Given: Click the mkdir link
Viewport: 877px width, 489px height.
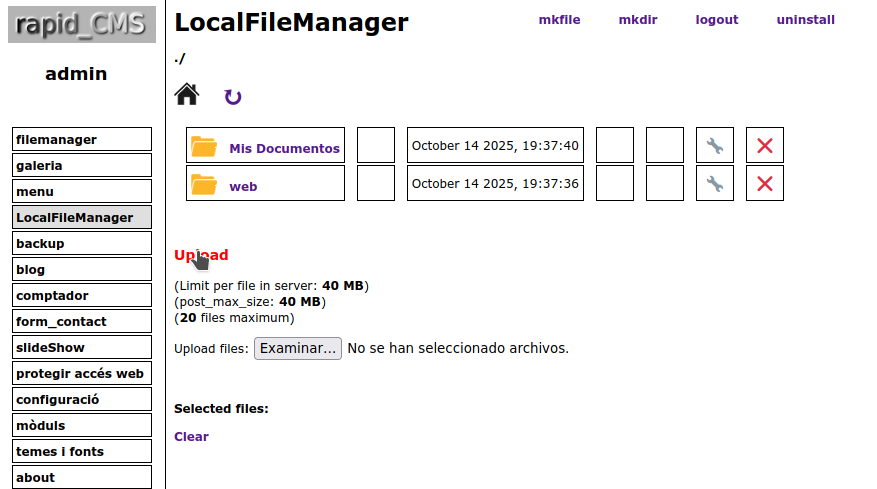Looking at the screenshot, I should pyautogui.click(x=638, y=20).
